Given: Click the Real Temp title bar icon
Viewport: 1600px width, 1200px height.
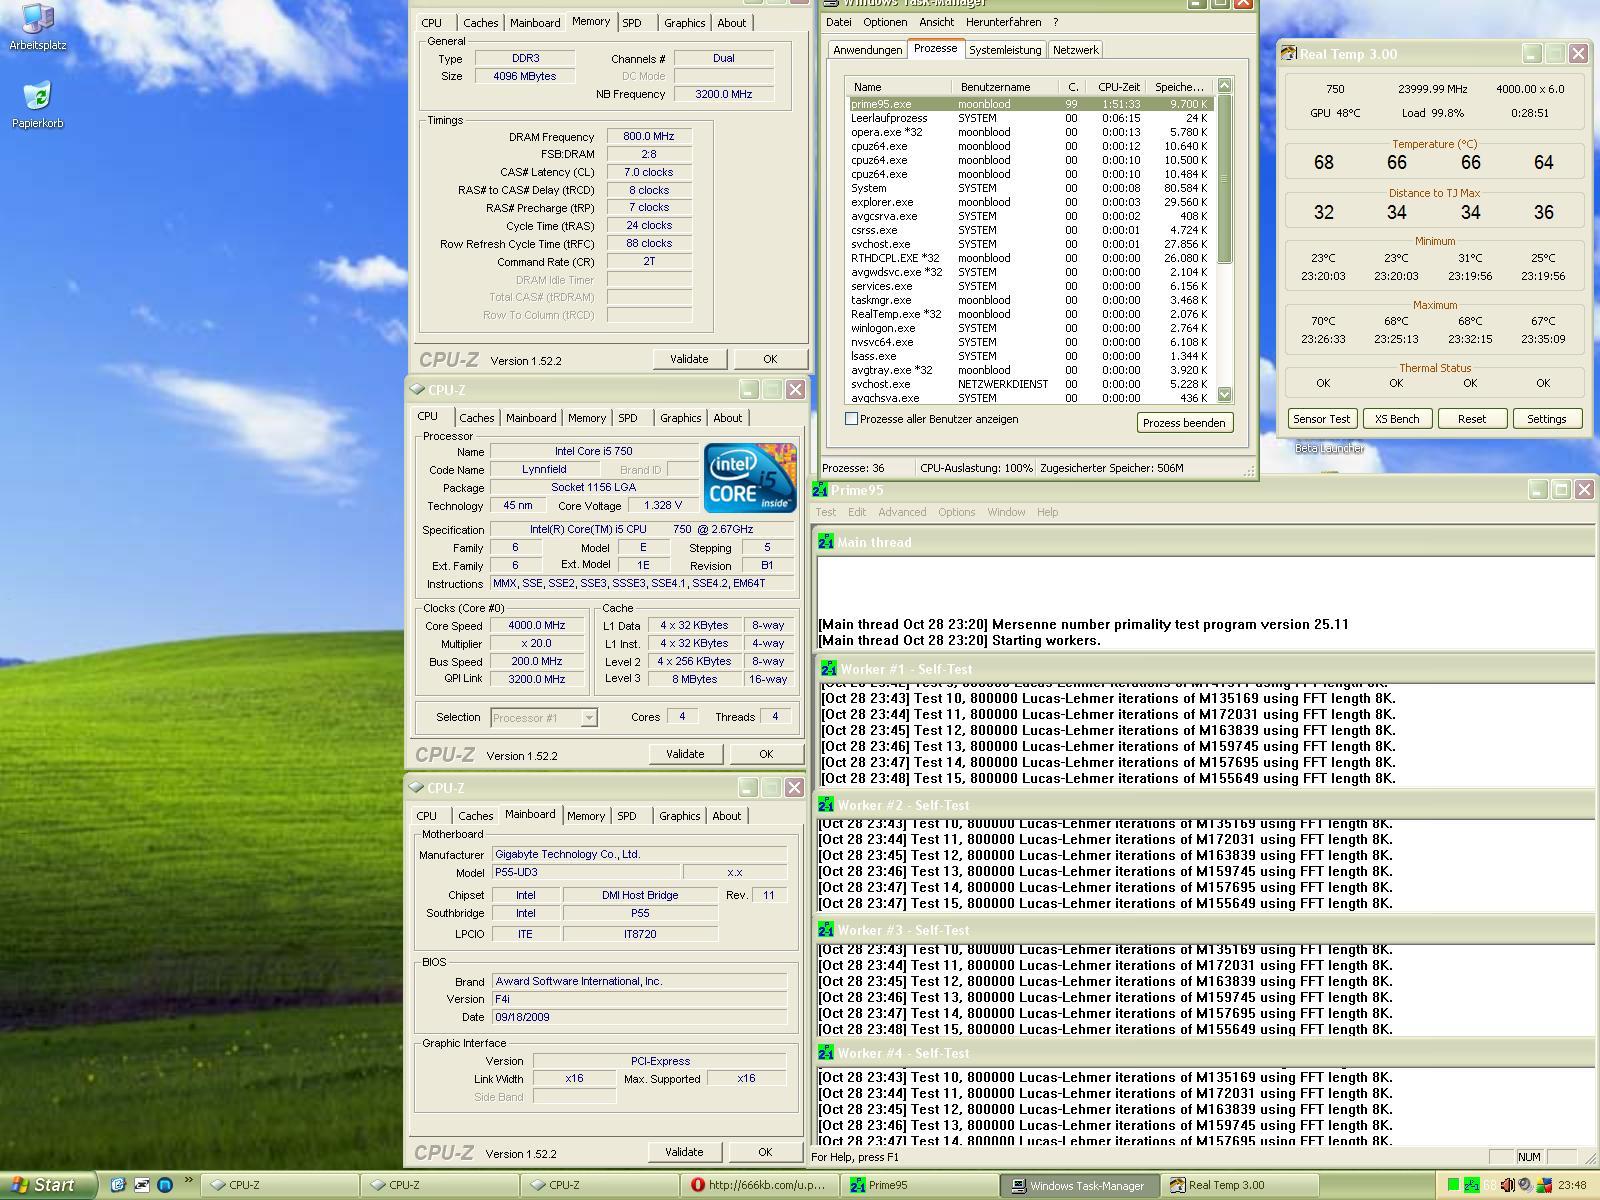Looking at the screenshot, I should [x=1289, y=54].
